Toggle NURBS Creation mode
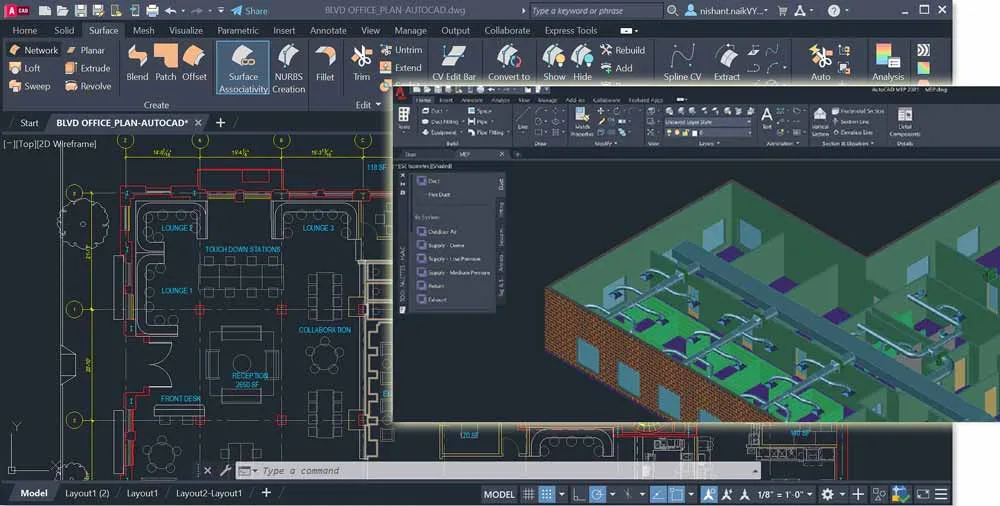 [x=288, y=69]
